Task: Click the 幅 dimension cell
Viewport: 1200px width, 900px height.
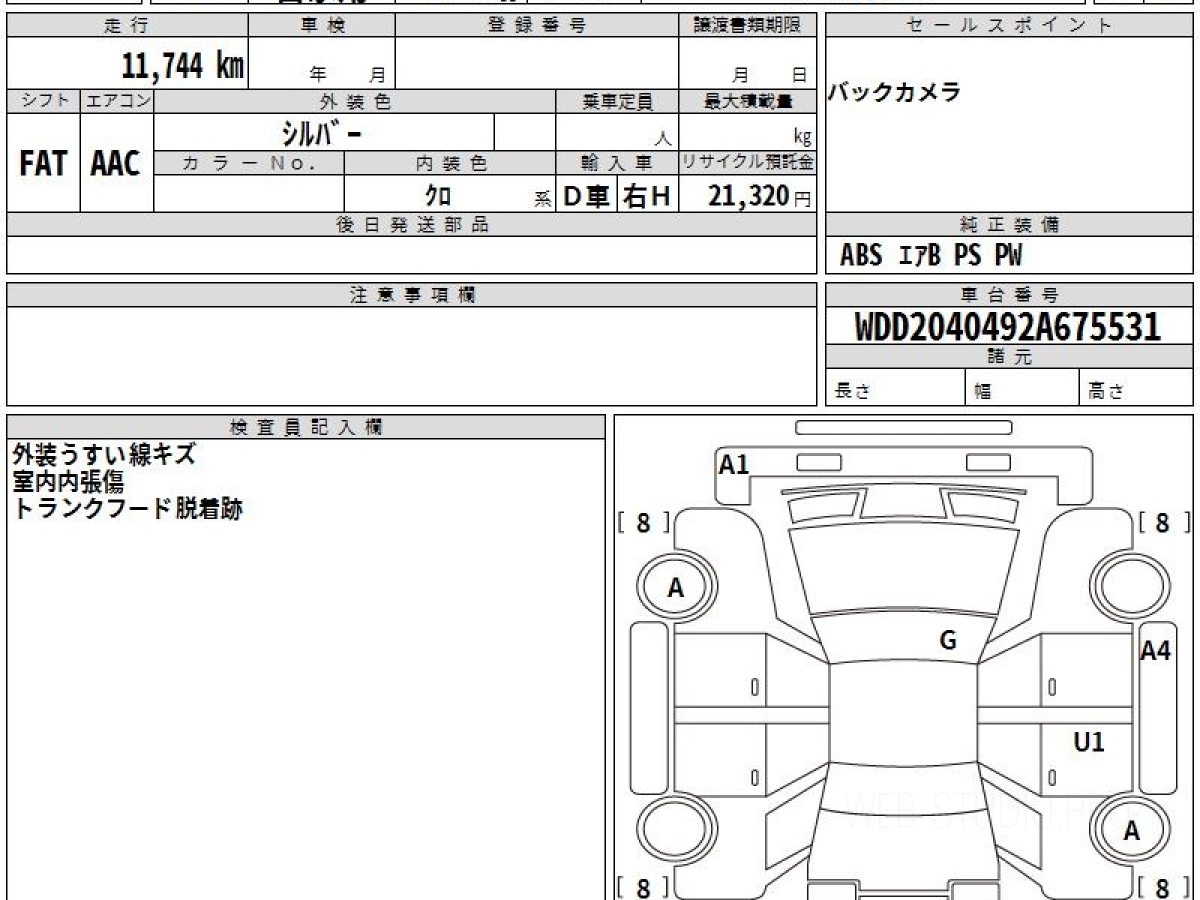Action: tap(1023, 388)
